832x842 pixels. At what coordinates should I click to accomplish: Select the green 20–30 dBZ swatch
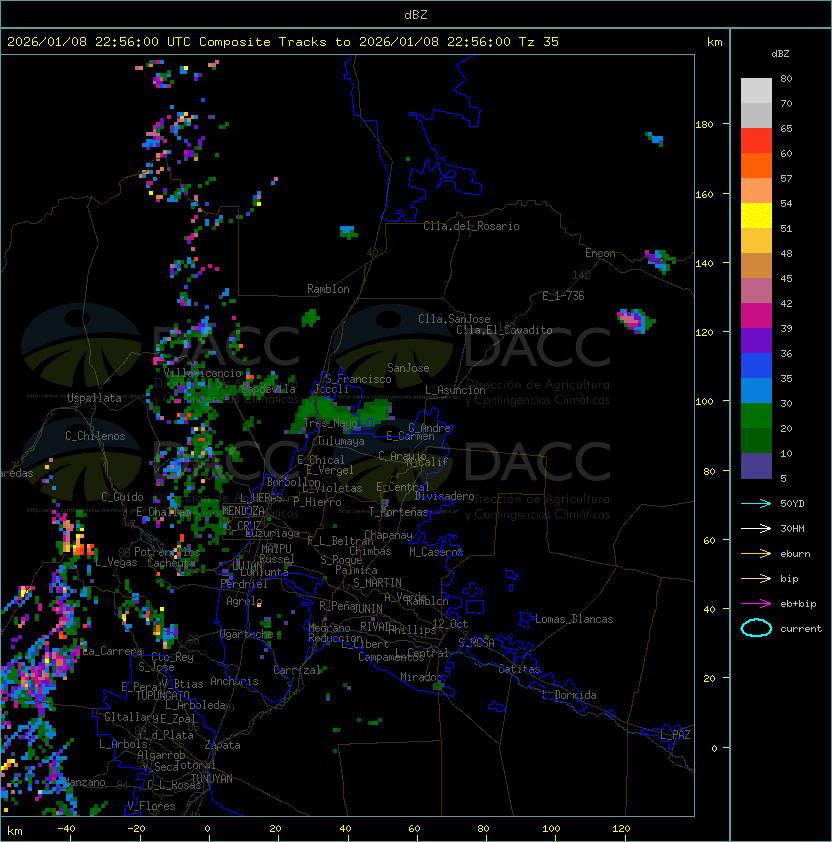pyautogui.click(x=756, y=416)
